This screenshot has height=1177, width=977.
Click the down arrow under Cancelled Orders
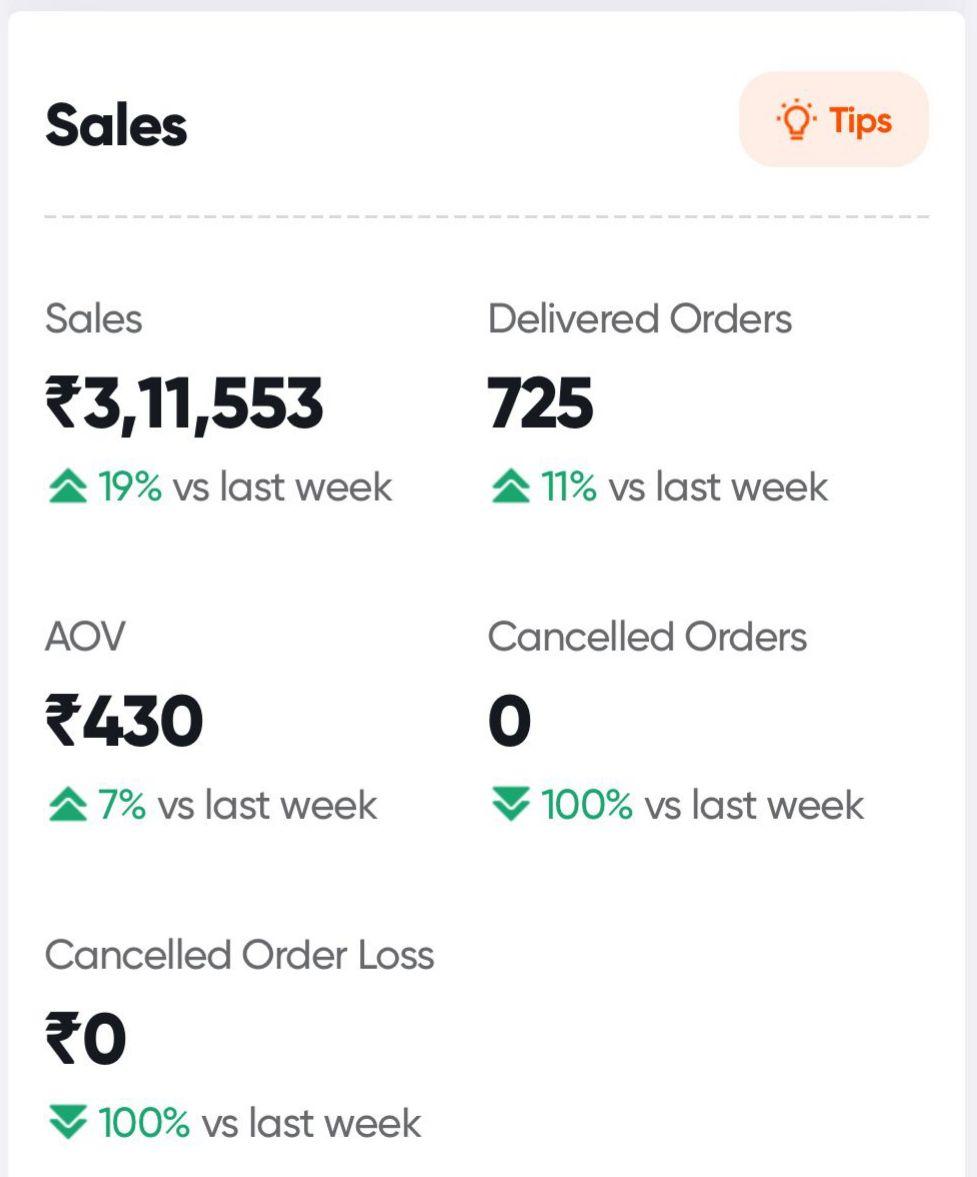click(511, 805)
